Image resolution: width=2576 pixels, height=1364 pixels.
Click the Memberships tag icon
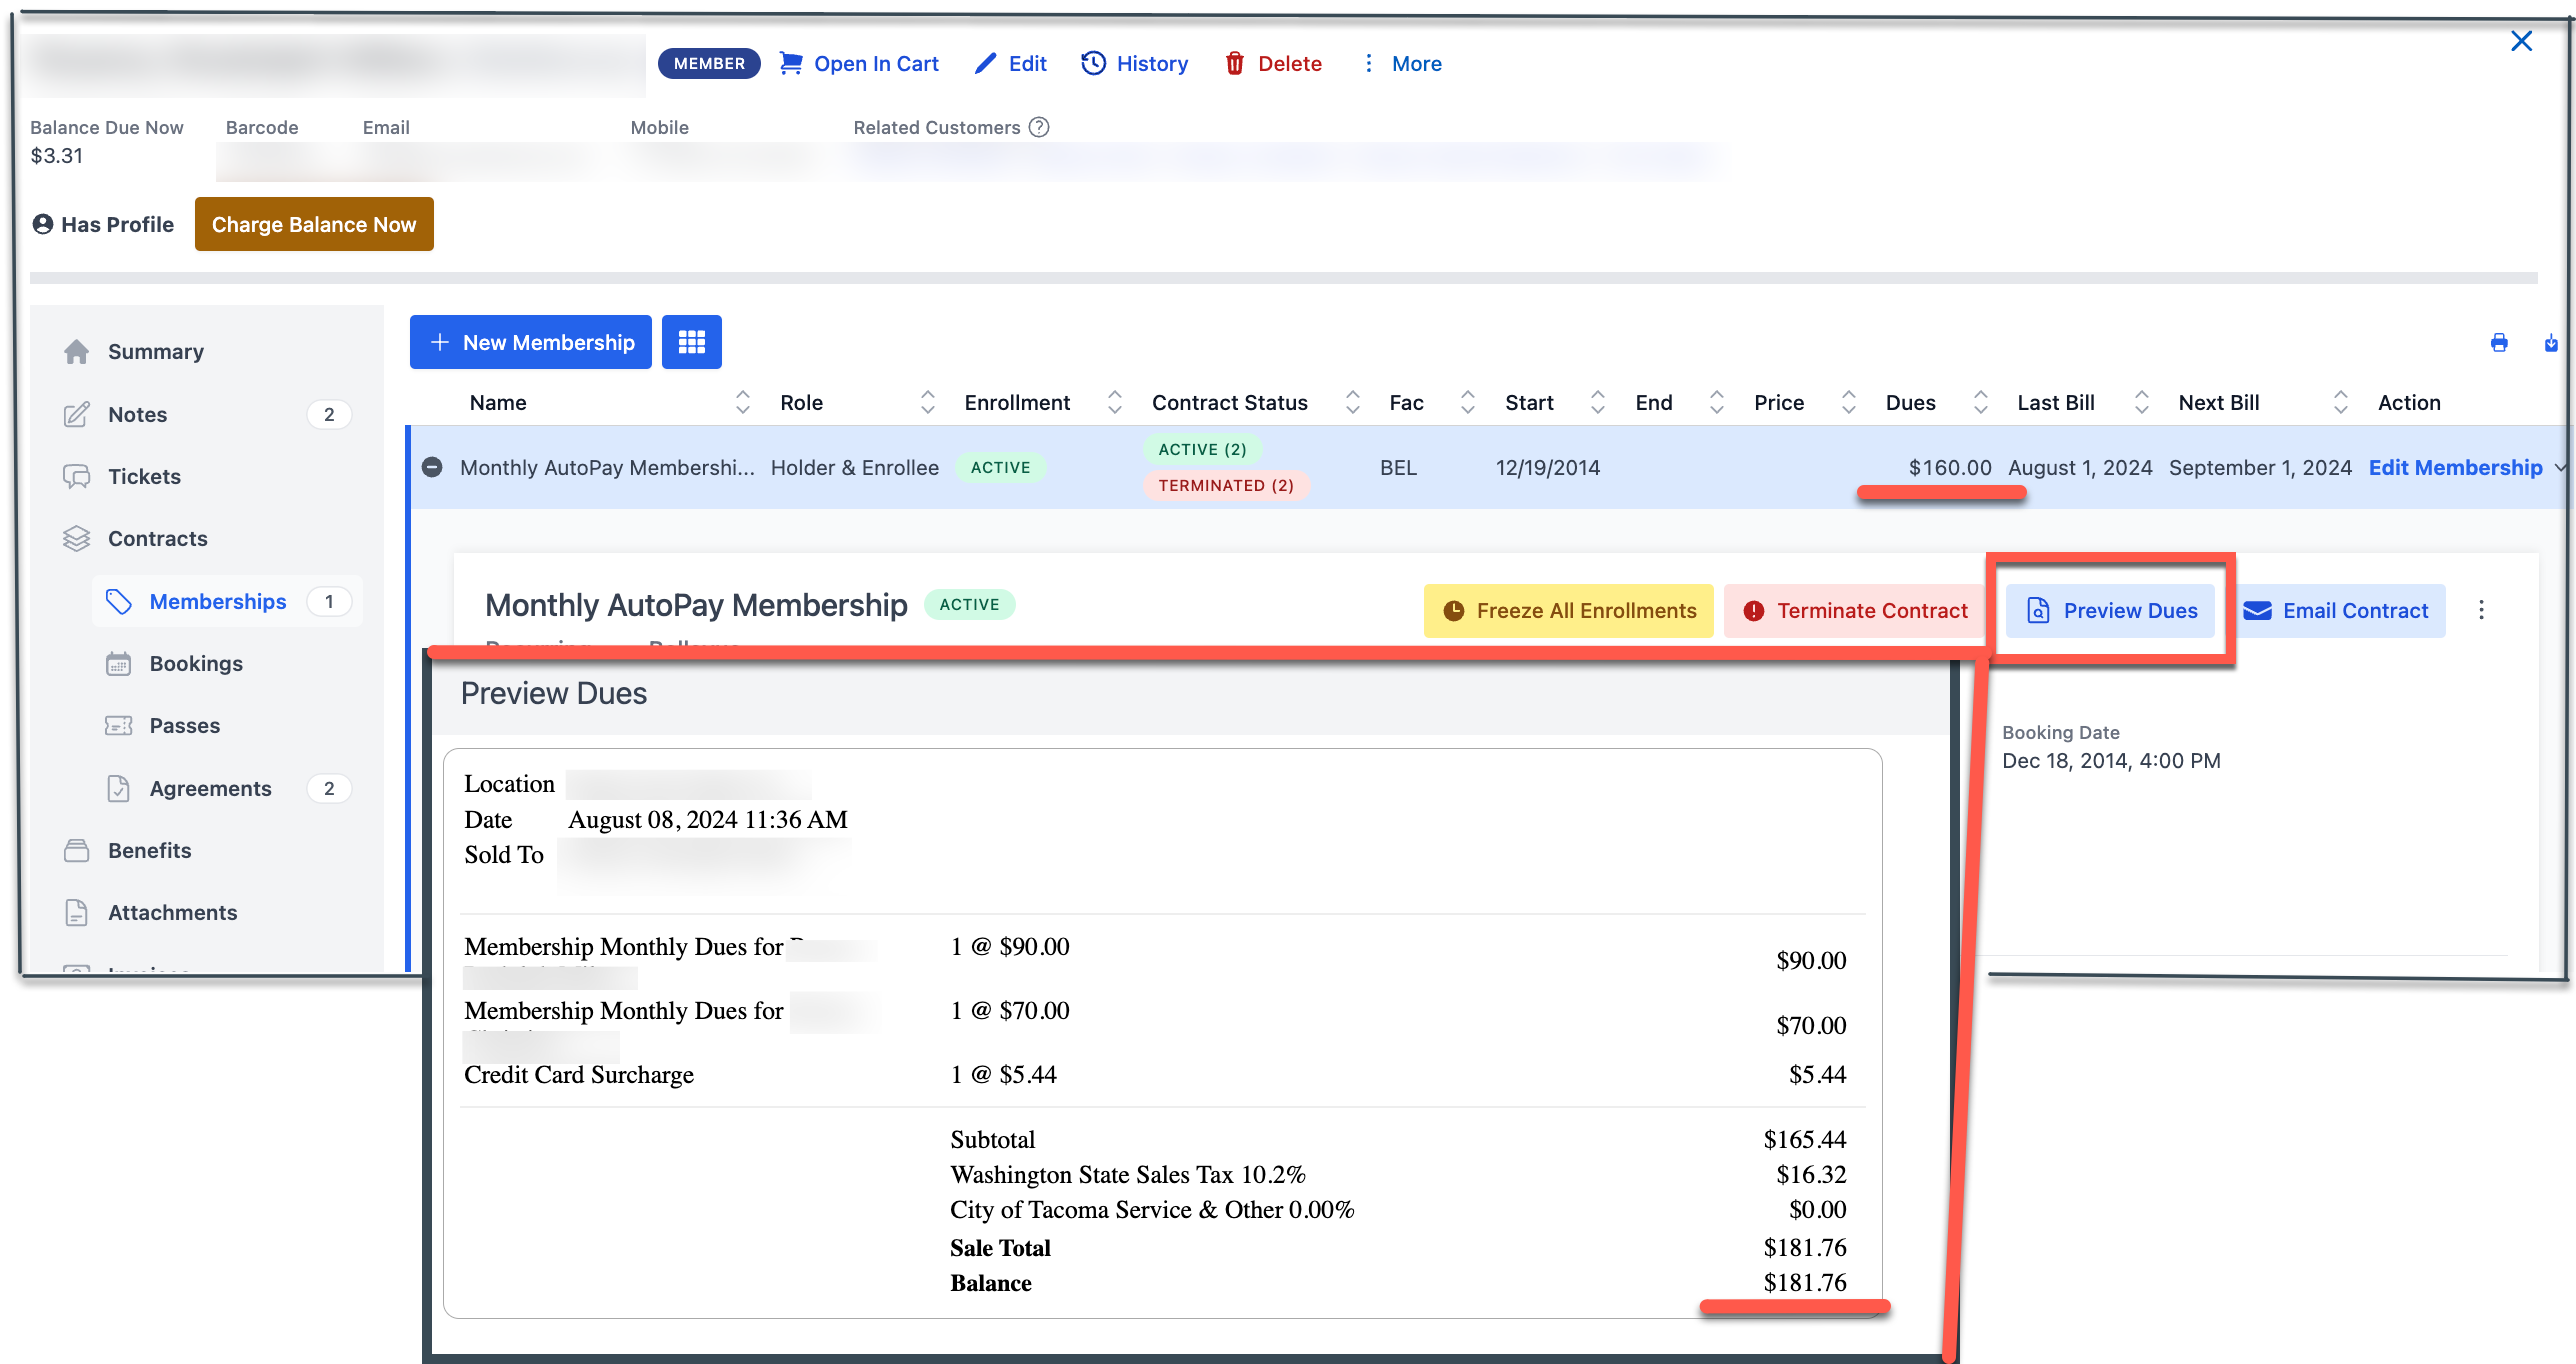point(119,601)
